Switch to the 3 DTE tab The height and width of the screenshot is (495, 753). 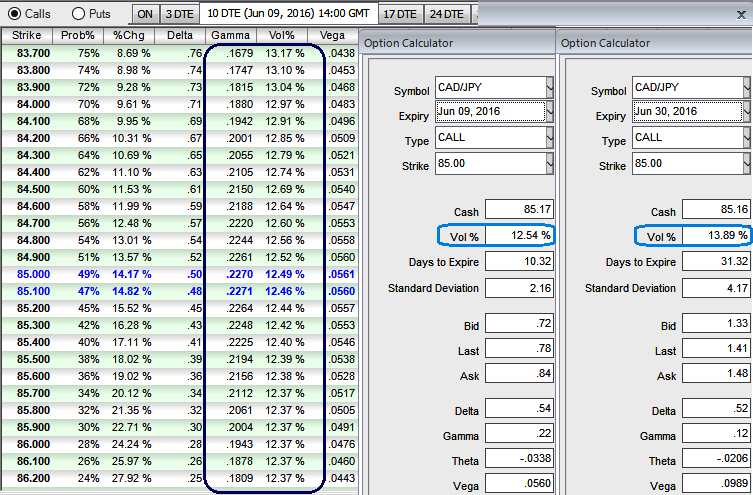(x=179, y=14)
